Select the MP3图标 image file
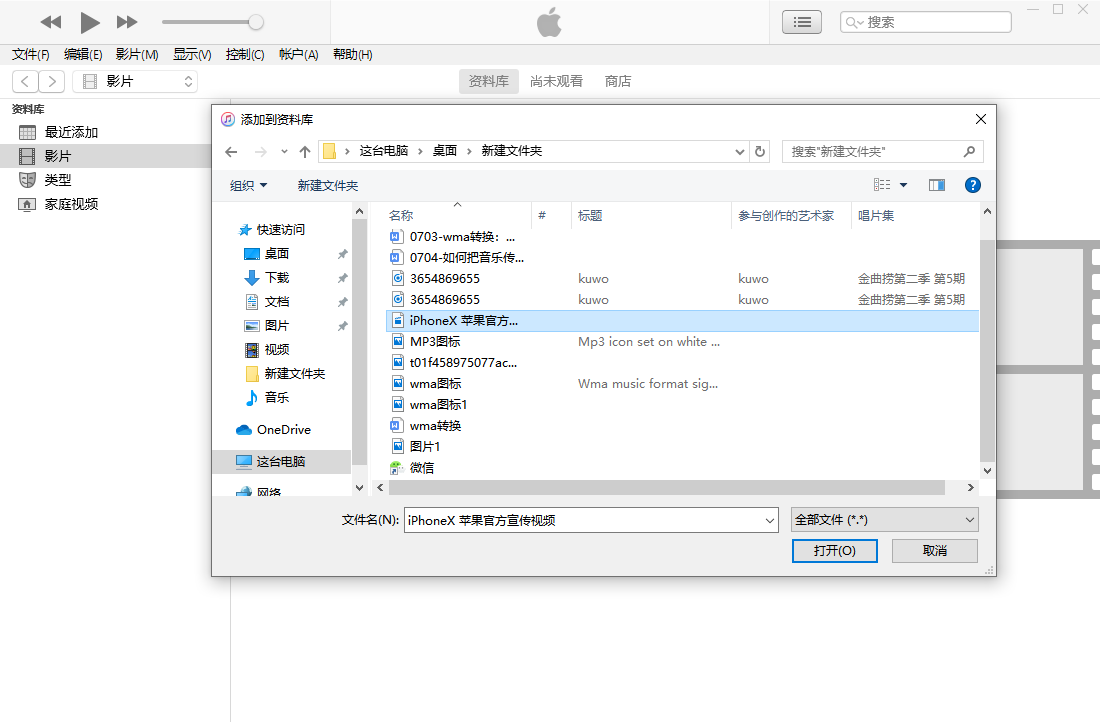 [434, 342]
